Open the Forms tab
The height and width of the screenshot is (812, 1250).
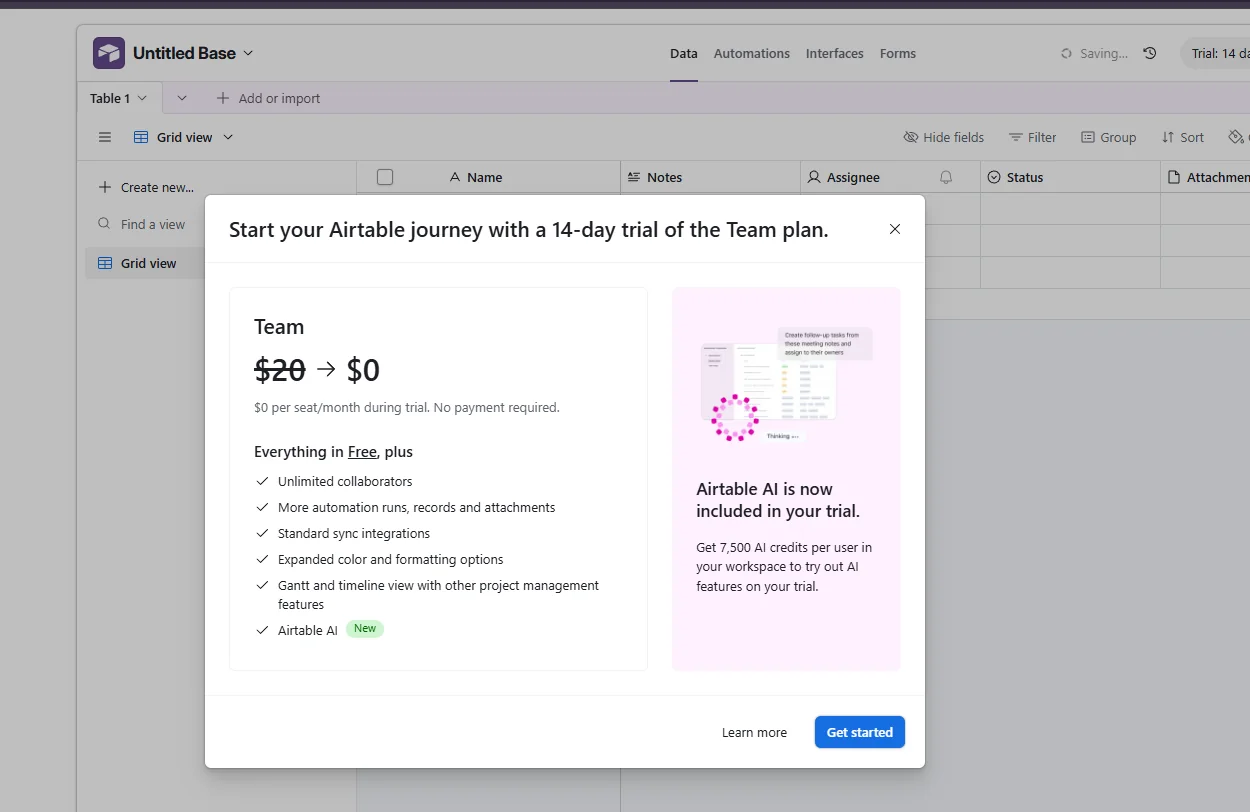pyautogui.click(x=898, y=54)
